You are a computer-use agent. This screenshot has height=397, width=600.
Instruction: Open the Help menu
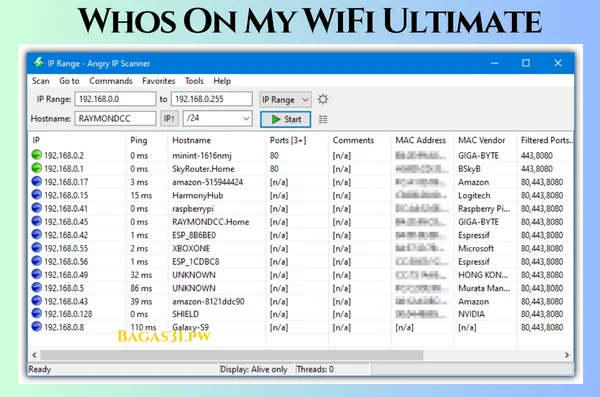click(x=222, y=81)
